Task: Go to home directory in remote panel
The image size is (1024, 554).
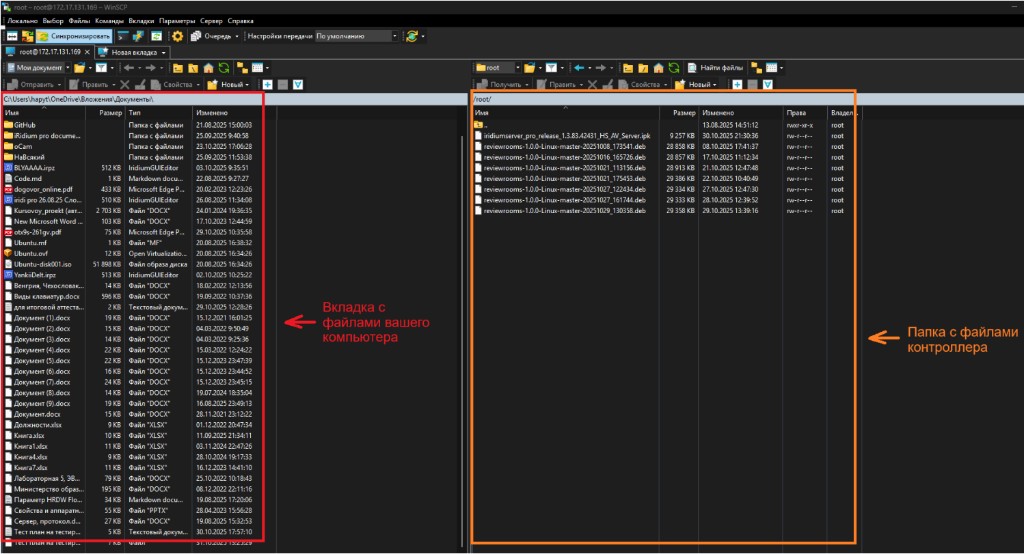Action: 659,68
